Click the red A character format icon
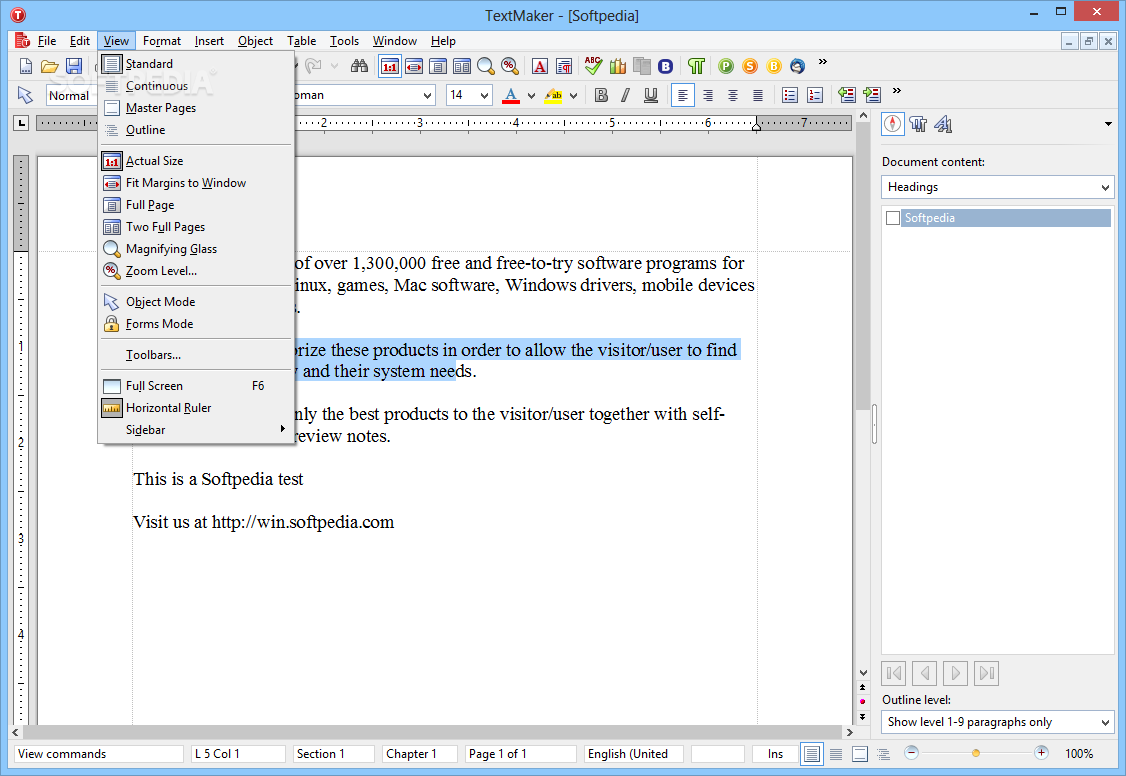Viewport: 1126px width, 776px height. pos(540,67)
